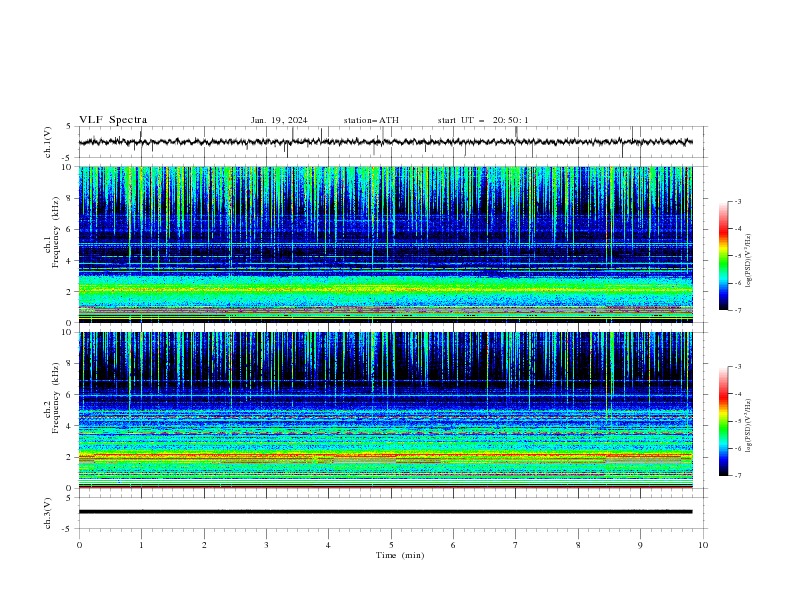Screen dimensions: 792x612
Task: Select the ch.2 "Frequency (kHz)" axis label
Action: point(55,398)
